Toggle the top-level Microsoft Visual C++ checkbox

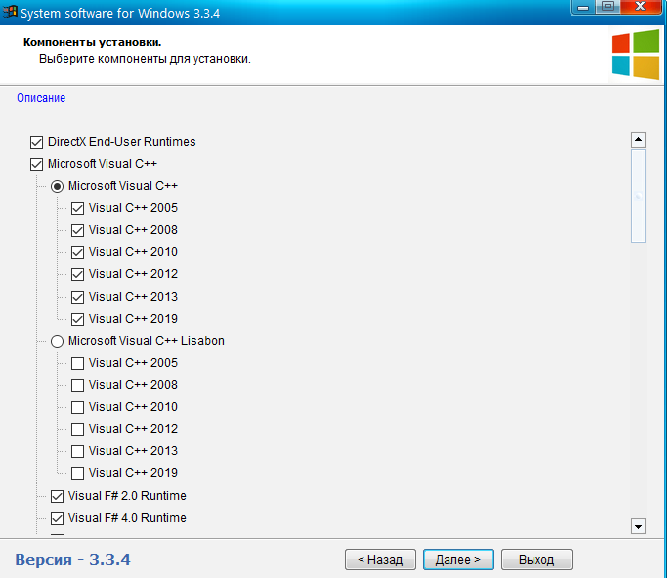pos(37,164)
